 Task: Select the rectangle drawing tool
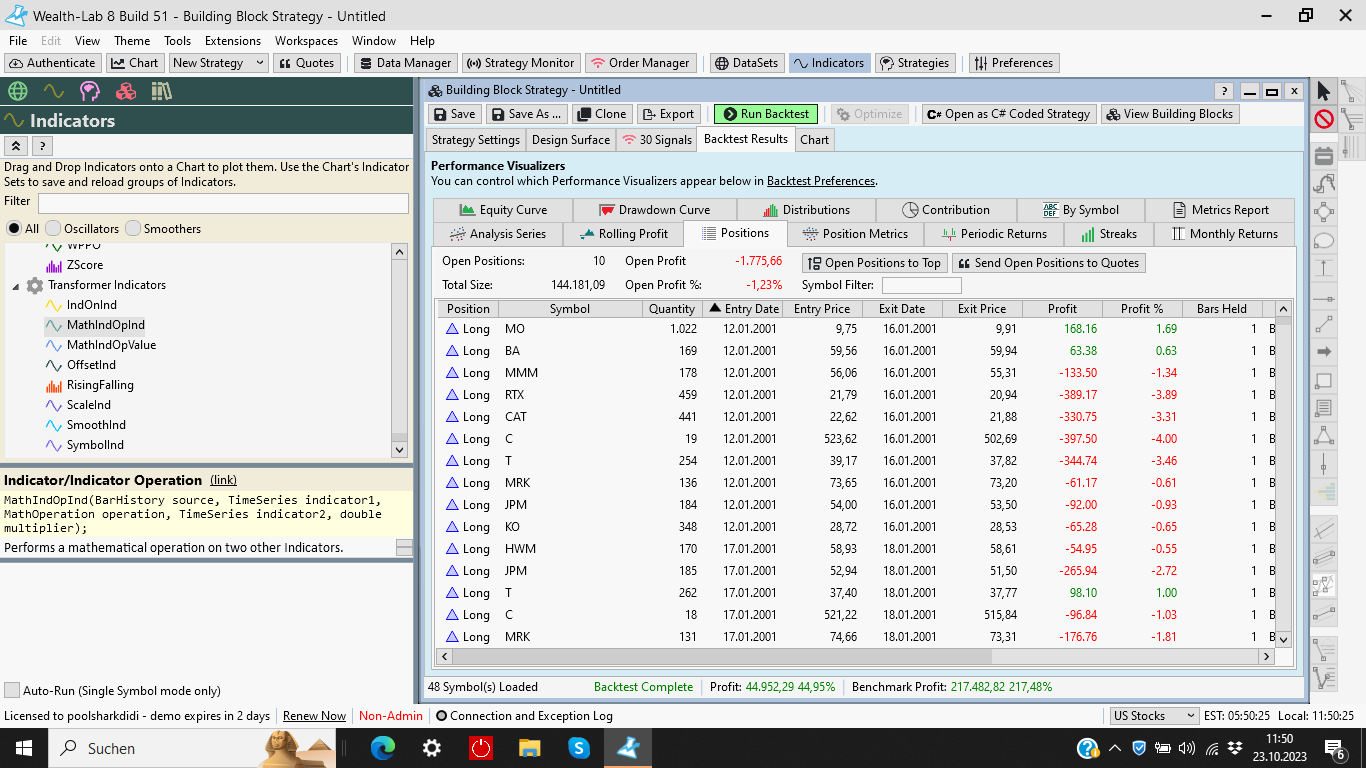(x=1324, y=380)
